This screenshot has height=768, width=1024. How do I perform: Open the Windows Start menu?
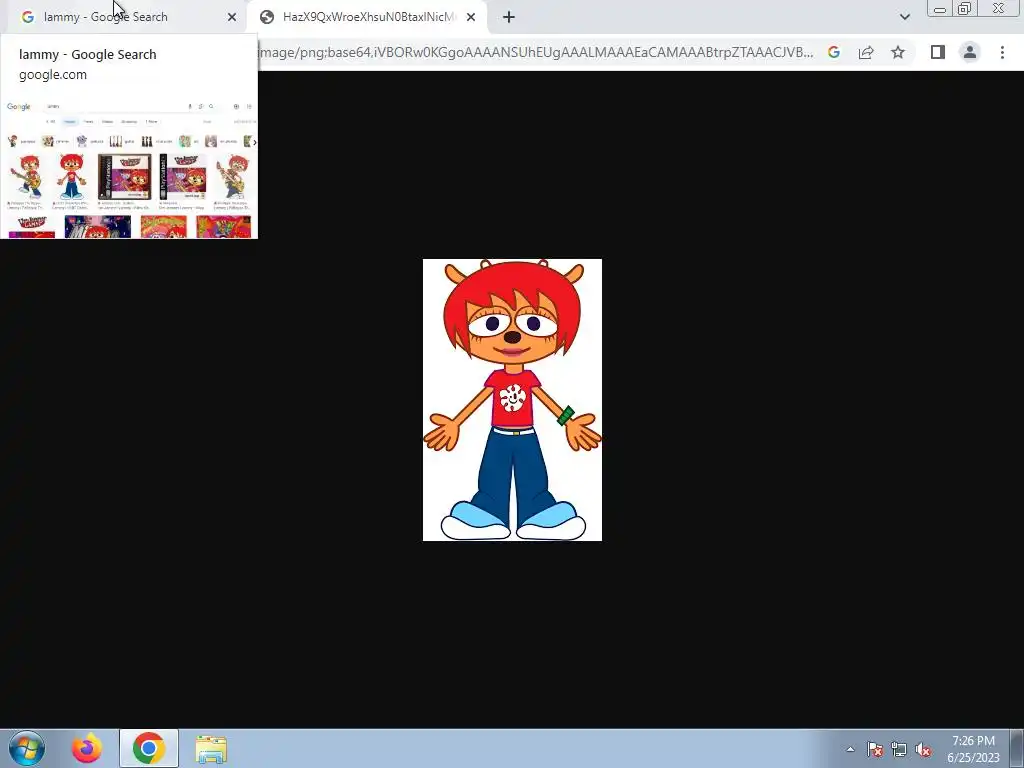[x=27, y=748]
